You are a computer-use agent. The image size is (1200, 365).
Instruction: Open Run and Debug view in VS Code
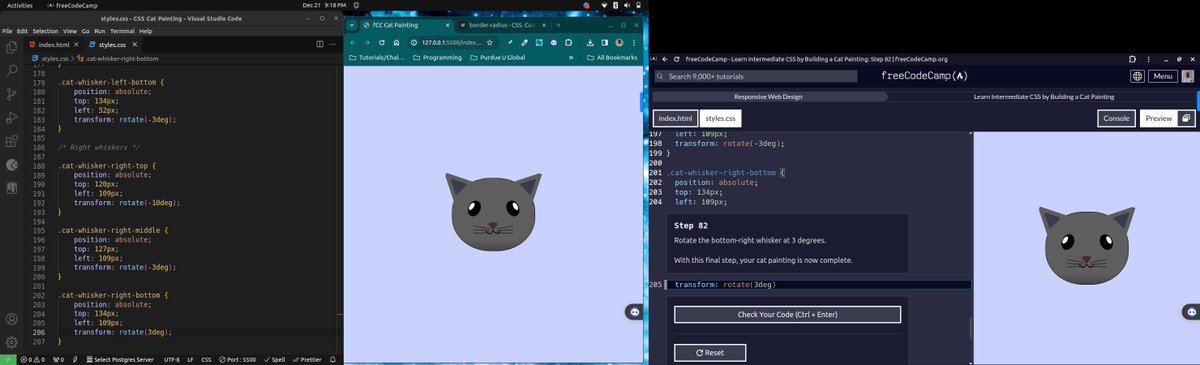[12, 117]
